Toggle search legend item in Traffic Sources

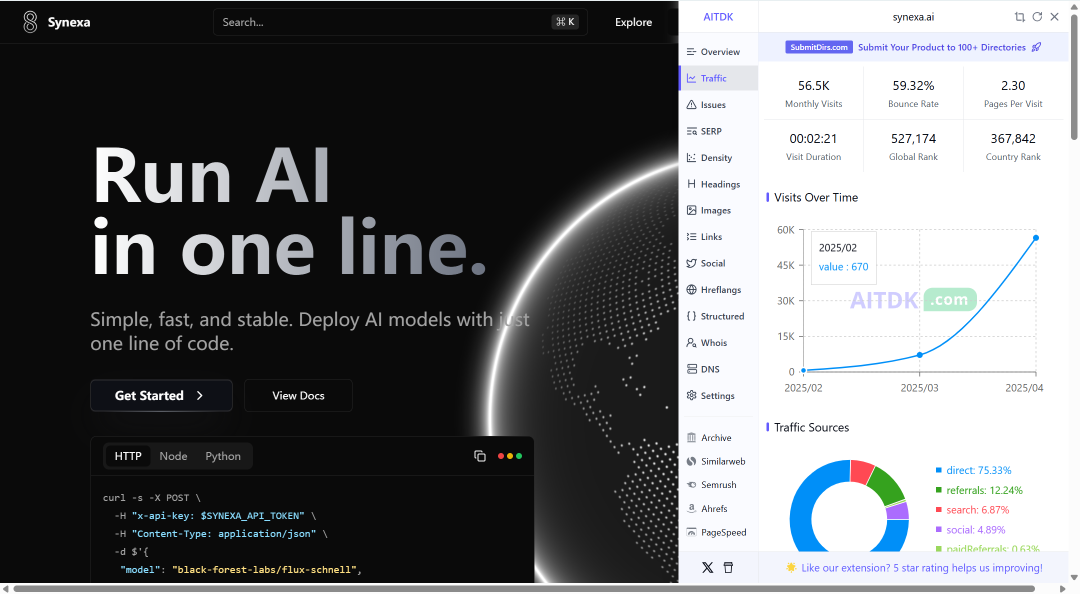[x=972, y=510]
